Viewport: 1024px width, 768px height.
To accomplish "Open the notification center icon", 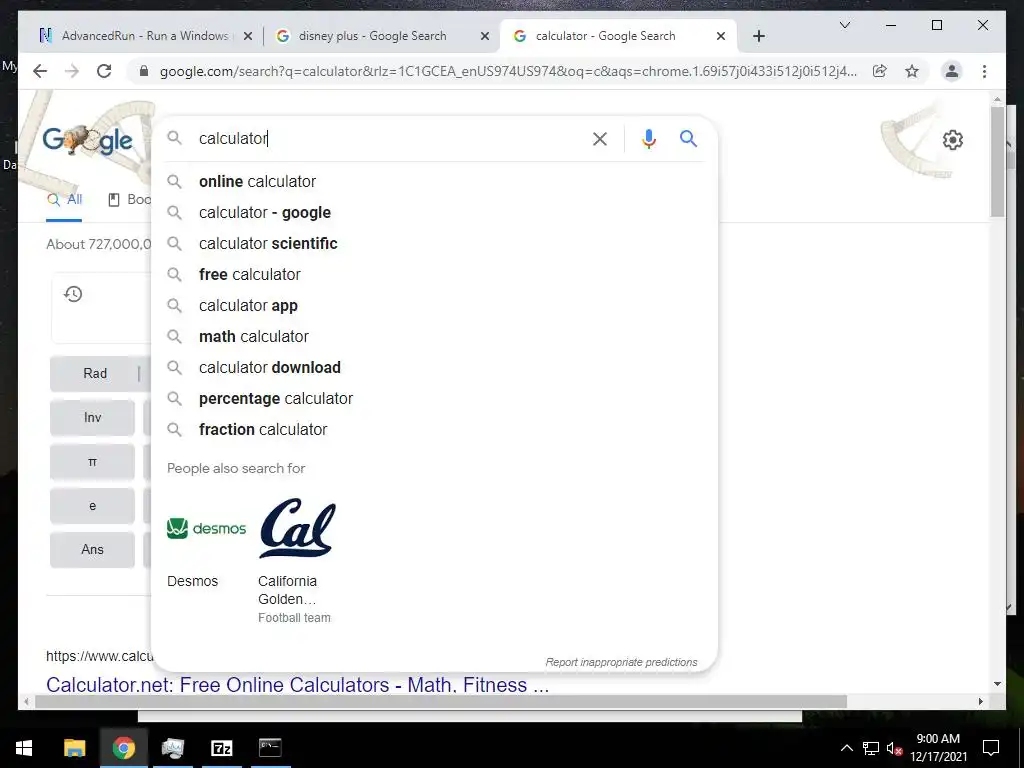I will 991,748.
